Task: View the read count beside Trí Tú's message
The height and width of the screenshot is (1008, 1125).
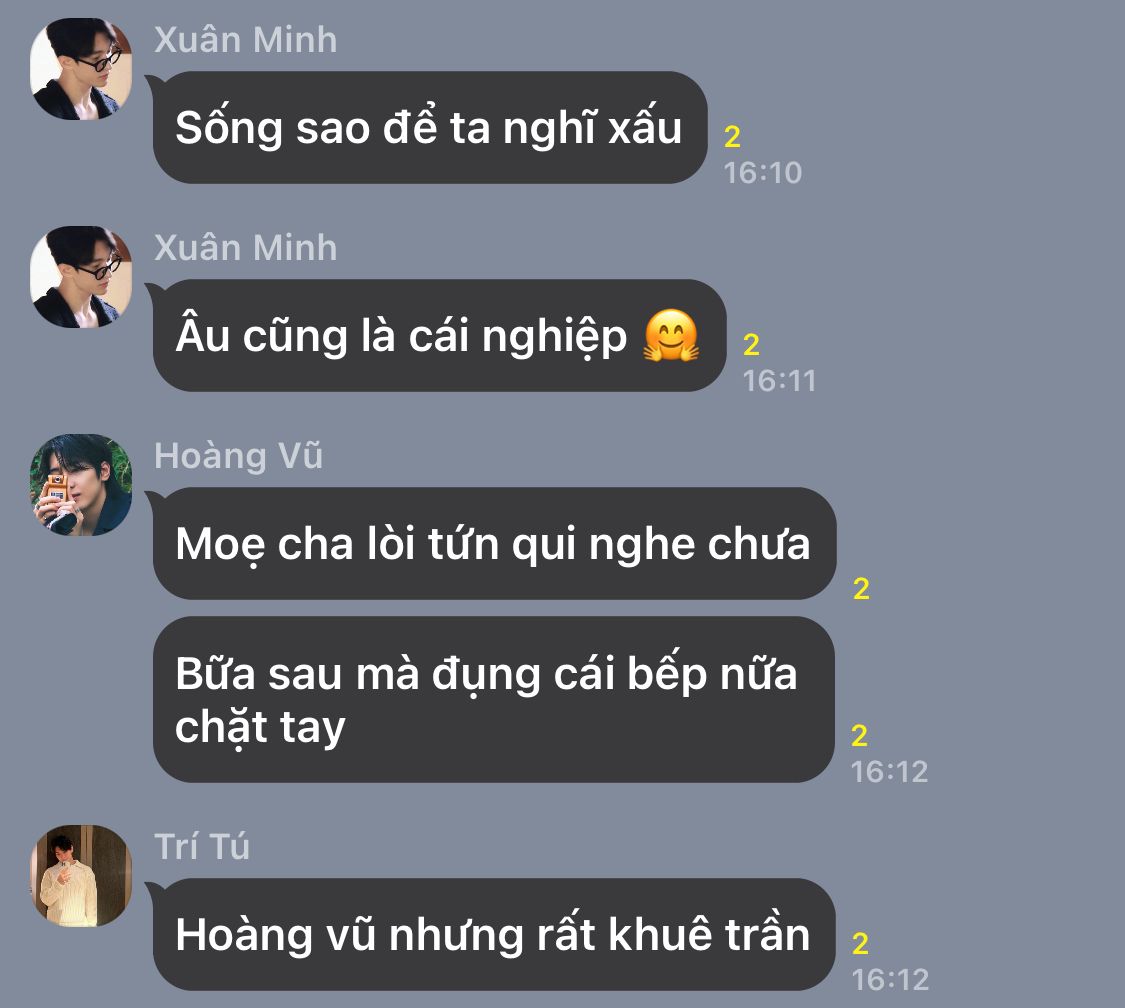Action: (x=860, y=943)
